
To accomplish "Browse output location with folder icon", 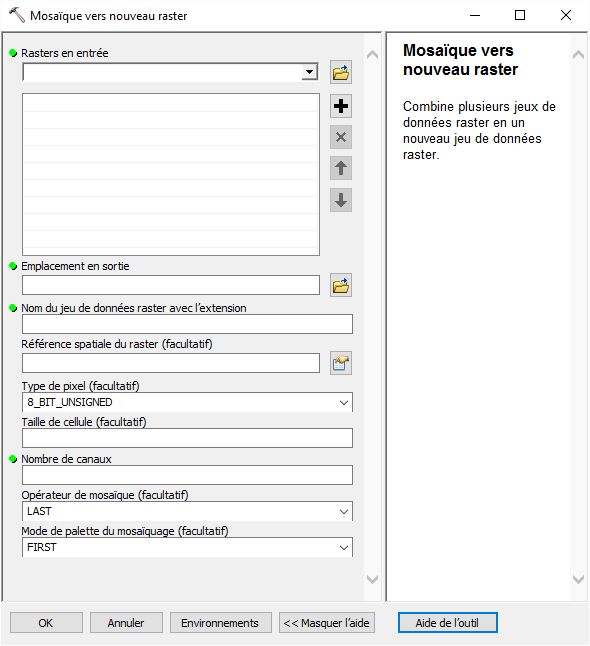I will coord(341,285).
